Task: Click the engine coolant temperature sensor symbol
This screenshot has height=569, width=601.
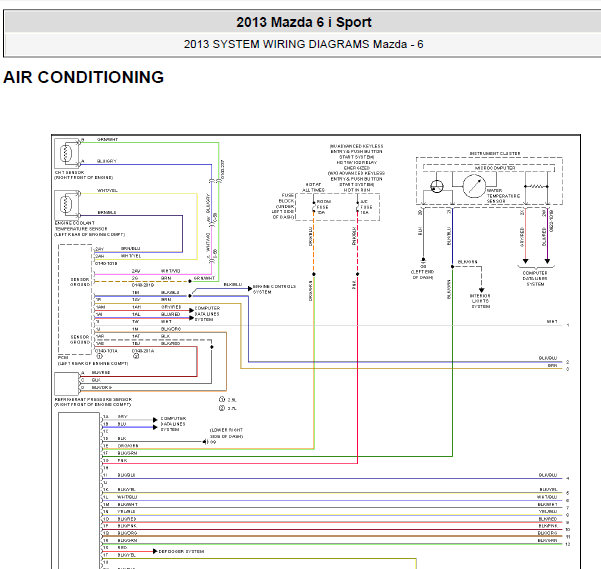Action: coord(66,204)
